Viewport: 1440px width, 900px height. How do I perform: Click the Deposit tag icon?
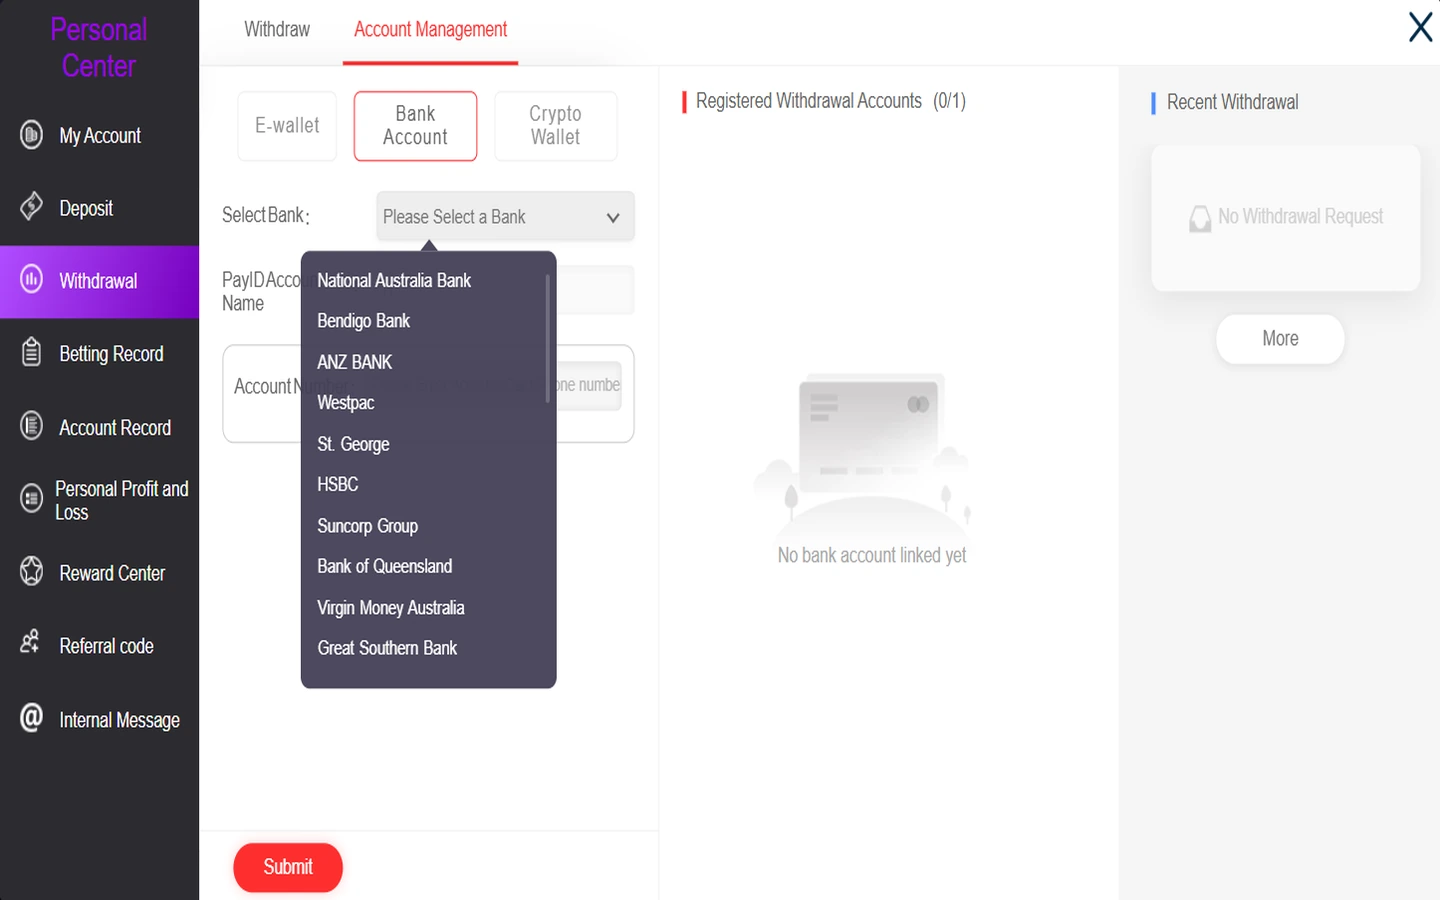(31, 206)
